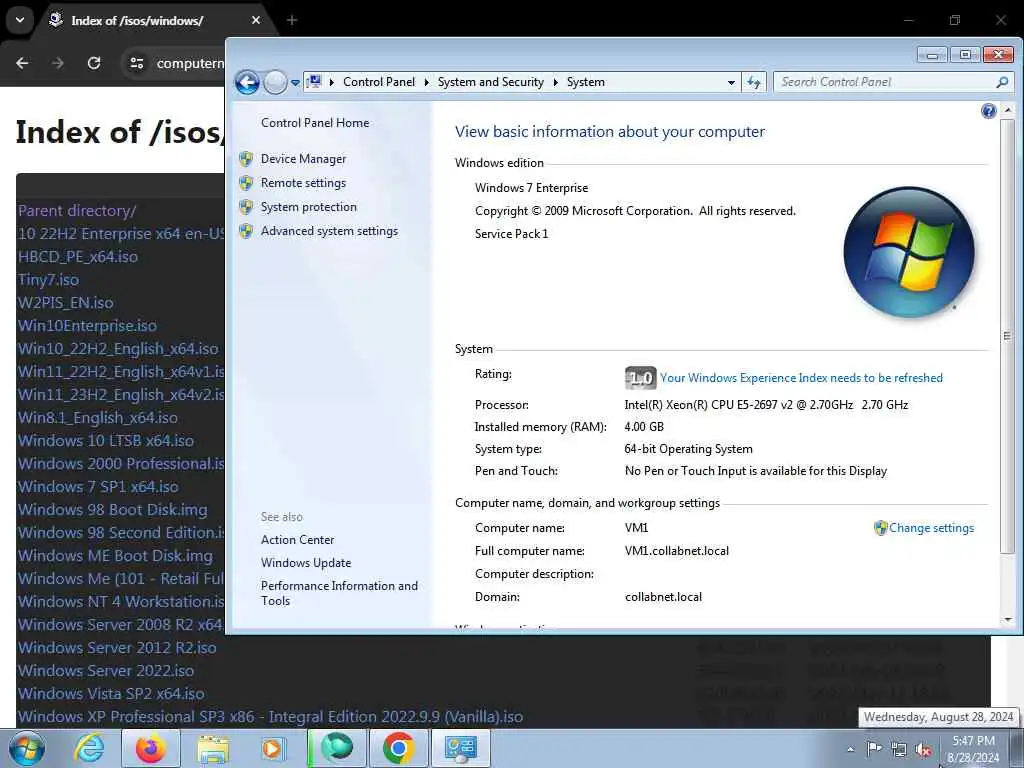Click Change settings link

click(931, 528)
